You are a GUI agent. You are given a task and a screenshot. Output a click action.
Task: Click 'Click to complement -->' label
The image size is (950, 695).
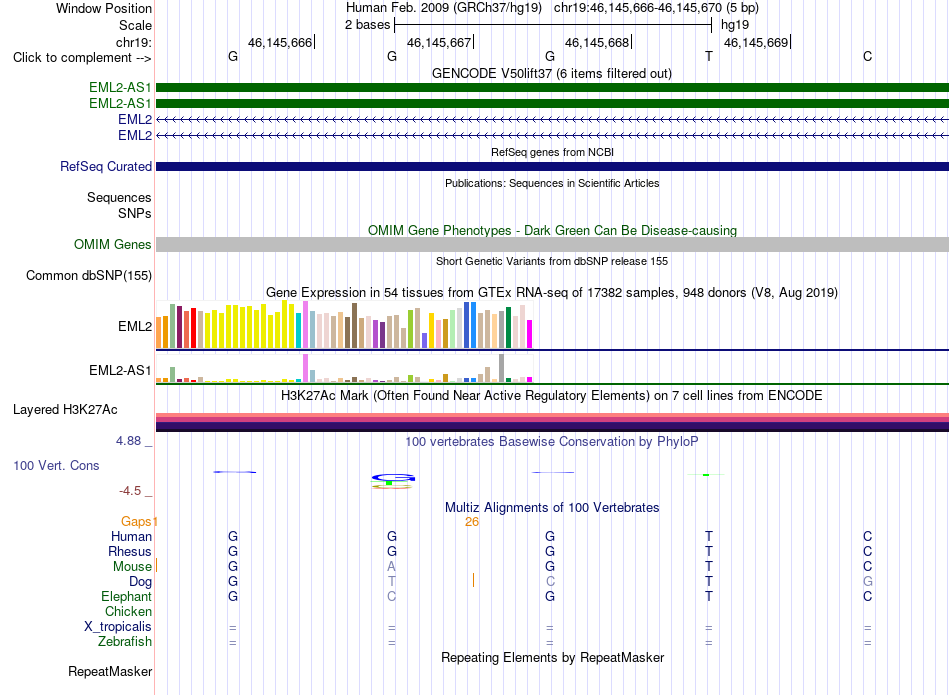[82, 58]
